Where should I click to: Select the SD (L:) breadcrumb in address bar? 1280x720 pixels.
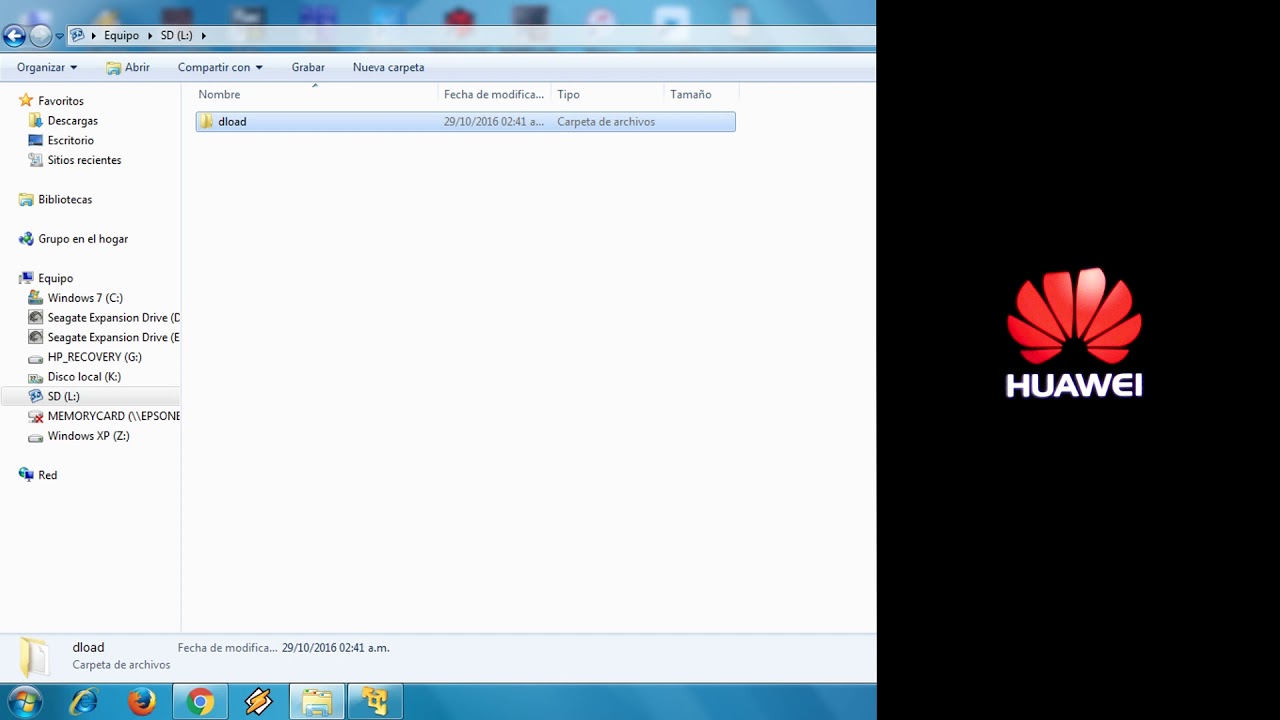pyautogui.click(x=176, y=35)
